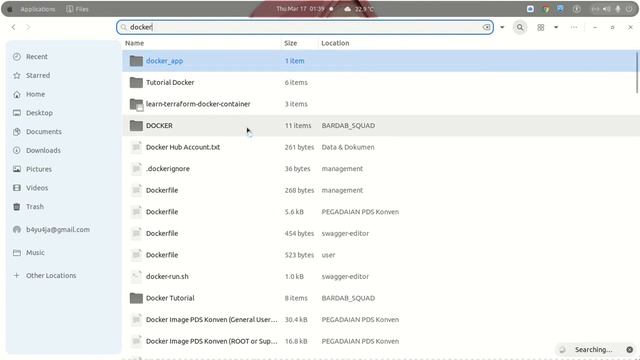Screen dimensions: 640x360
Task: Open the power menu in top bar
Action: coord(629,9)
